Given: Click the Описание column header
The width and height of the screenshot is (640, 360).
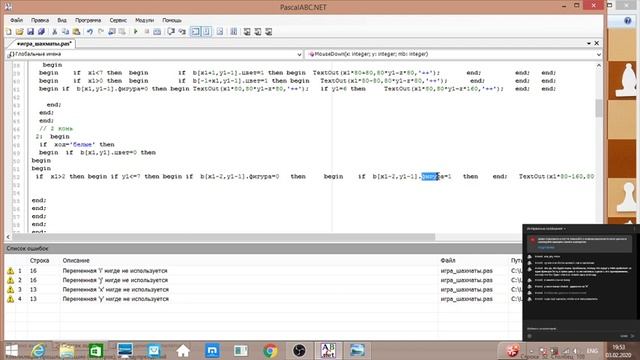Looking at the screenshot, I should (x=76, y=260).
